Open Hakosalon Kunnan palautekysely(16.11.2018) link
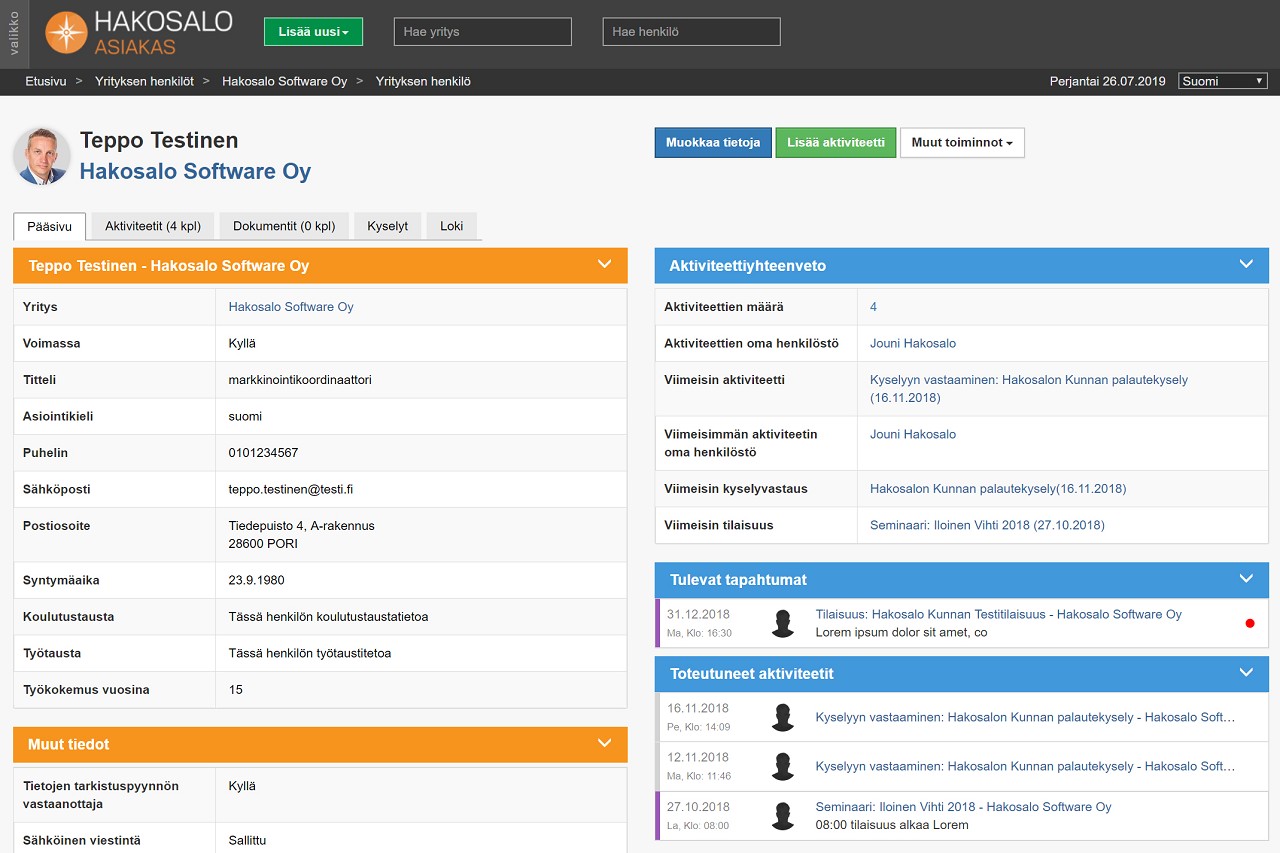 click(x=998, y=489)
